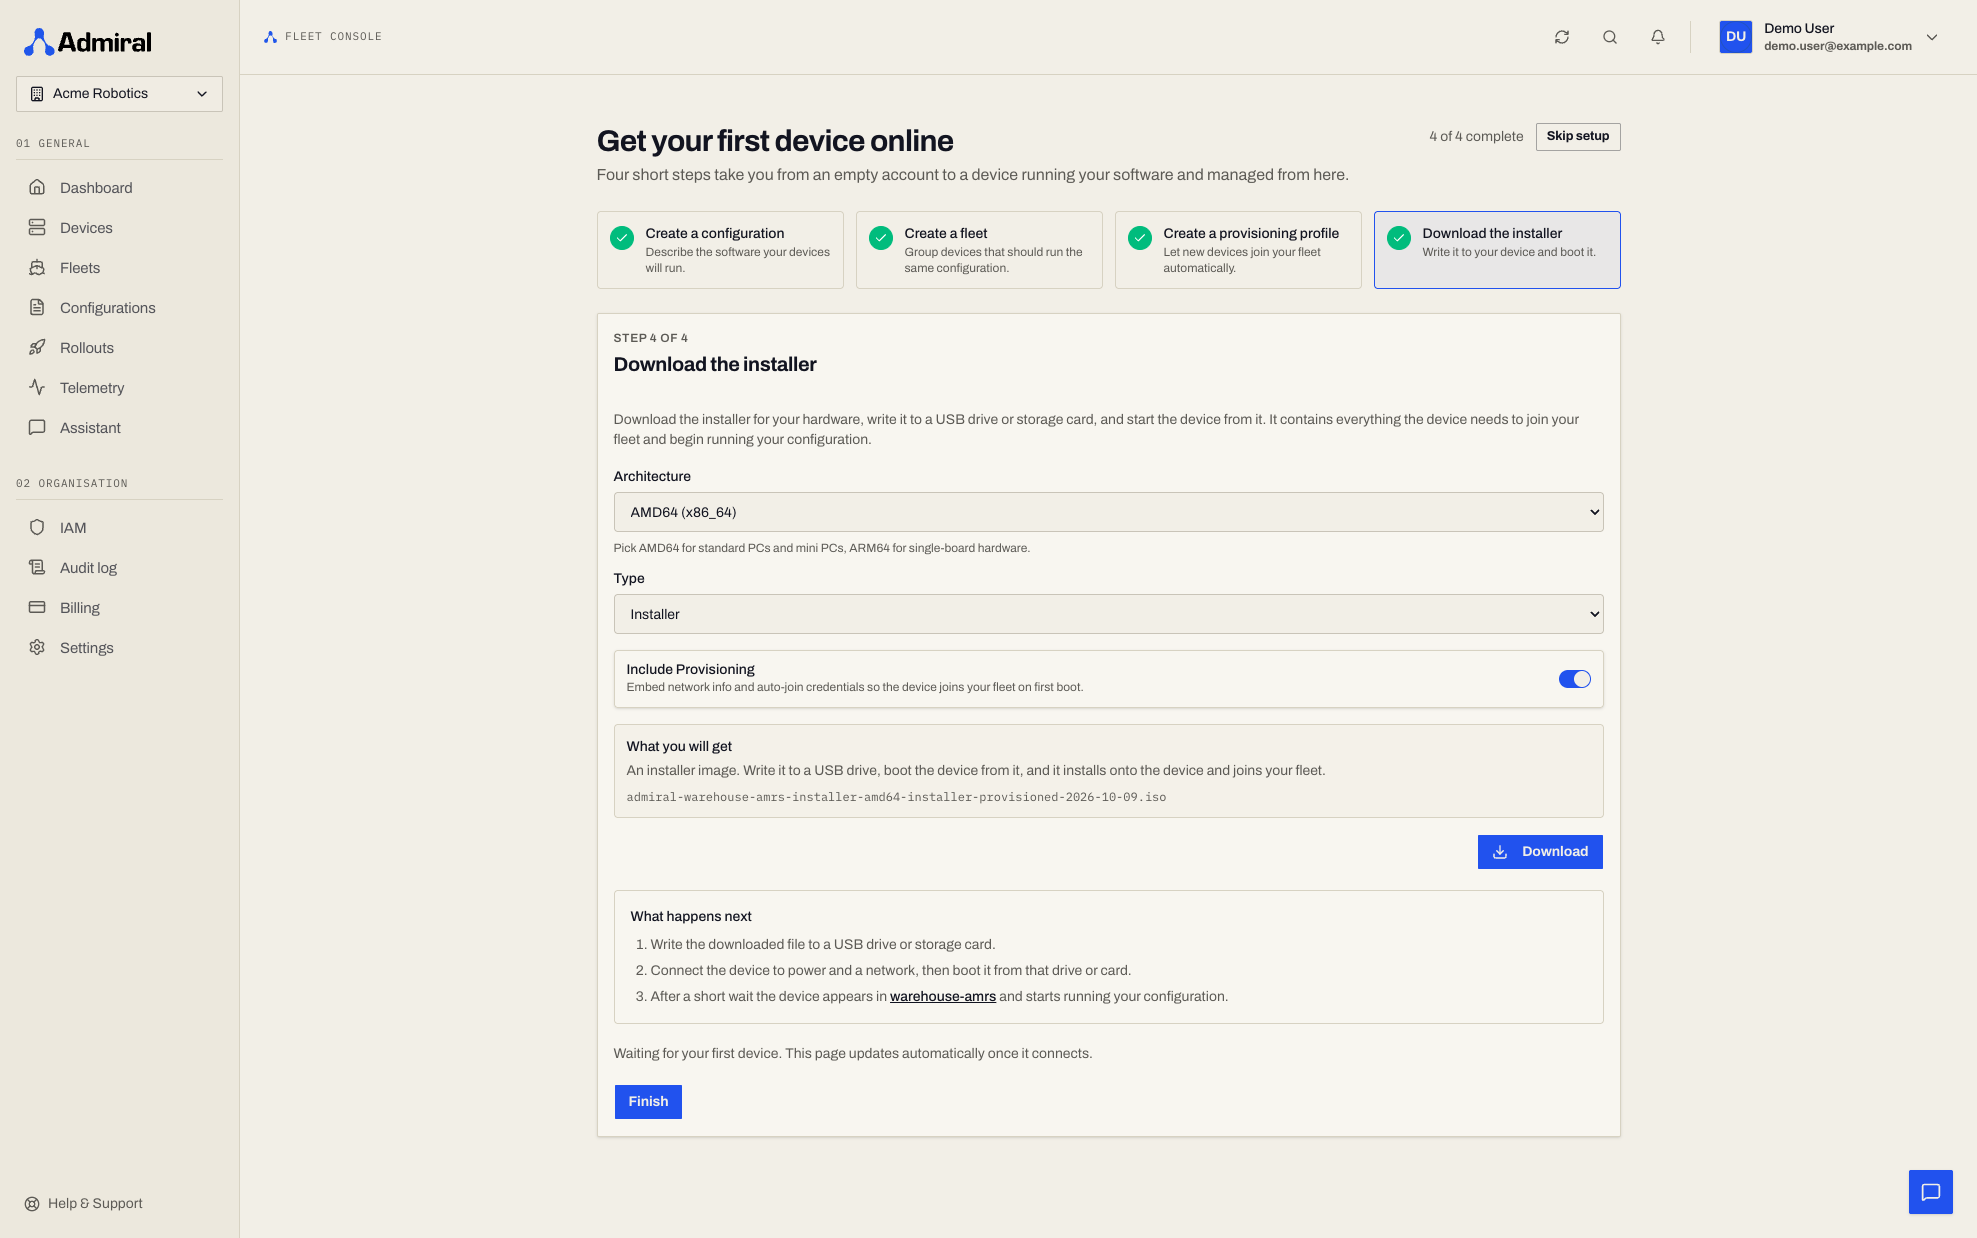Select the Create a fleet step
The width and height of the screenshot is (1977, 1238).
[979, 250]
